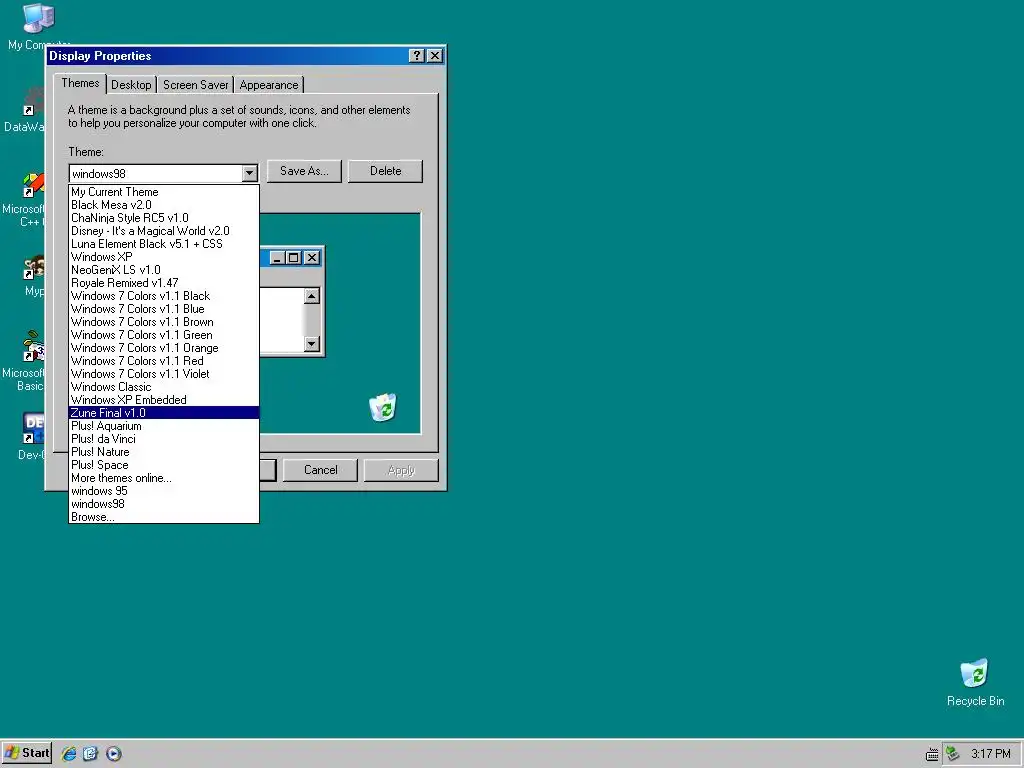Switch to the Desktop tab

click(x=131, y=85)
